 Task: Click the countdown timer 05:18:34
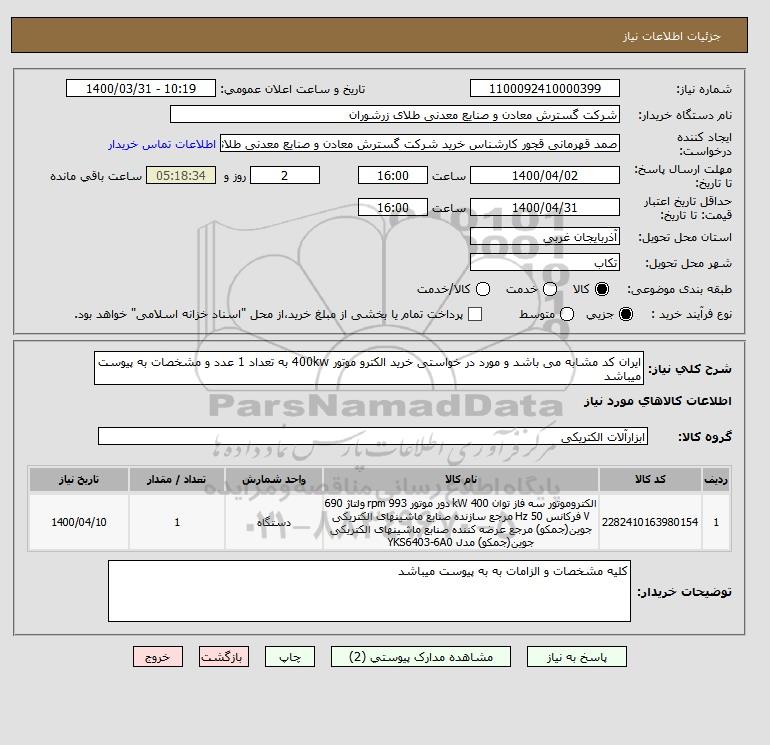181,175
